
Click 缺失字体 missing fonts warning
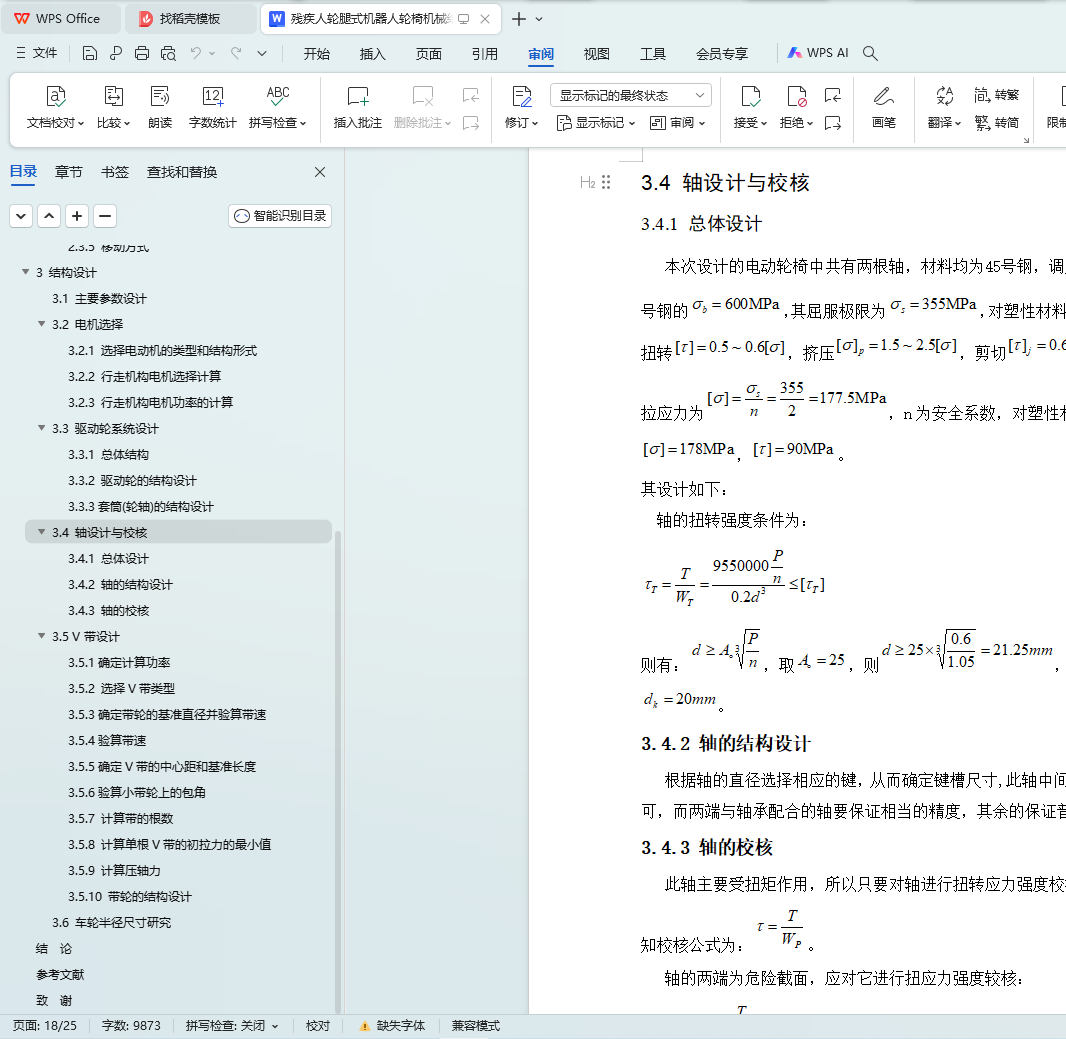click(x=392, y=1025)
